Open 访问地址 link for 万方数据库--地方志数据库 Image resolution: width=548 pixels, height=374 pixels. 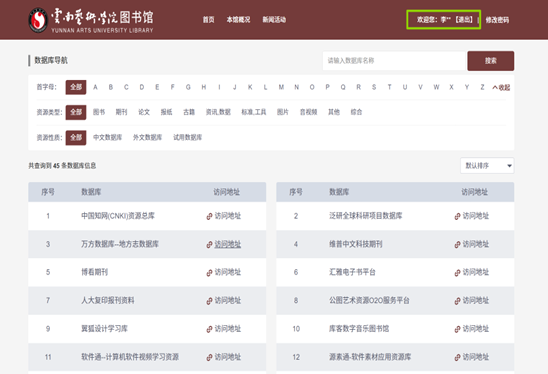click(228, 244)
